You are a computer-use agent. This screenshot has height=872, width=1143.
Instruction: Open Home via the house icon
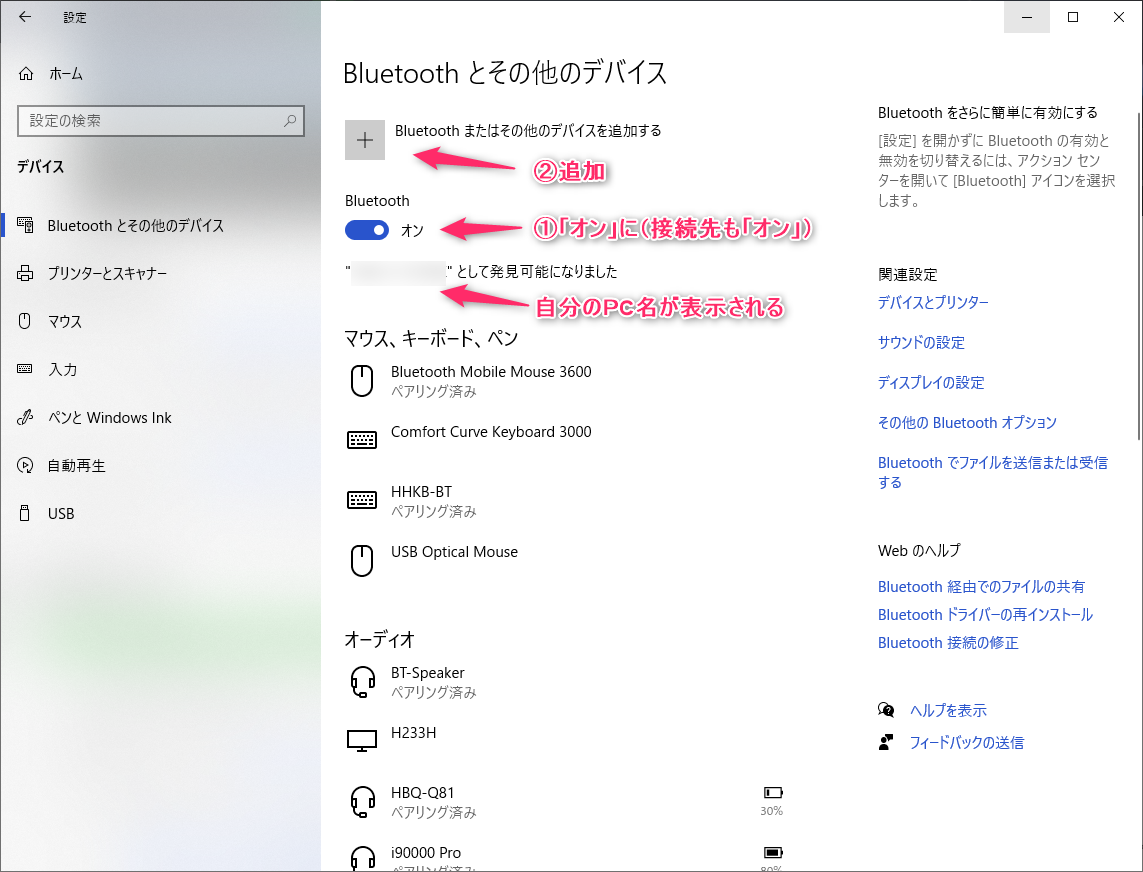(26, 74)
